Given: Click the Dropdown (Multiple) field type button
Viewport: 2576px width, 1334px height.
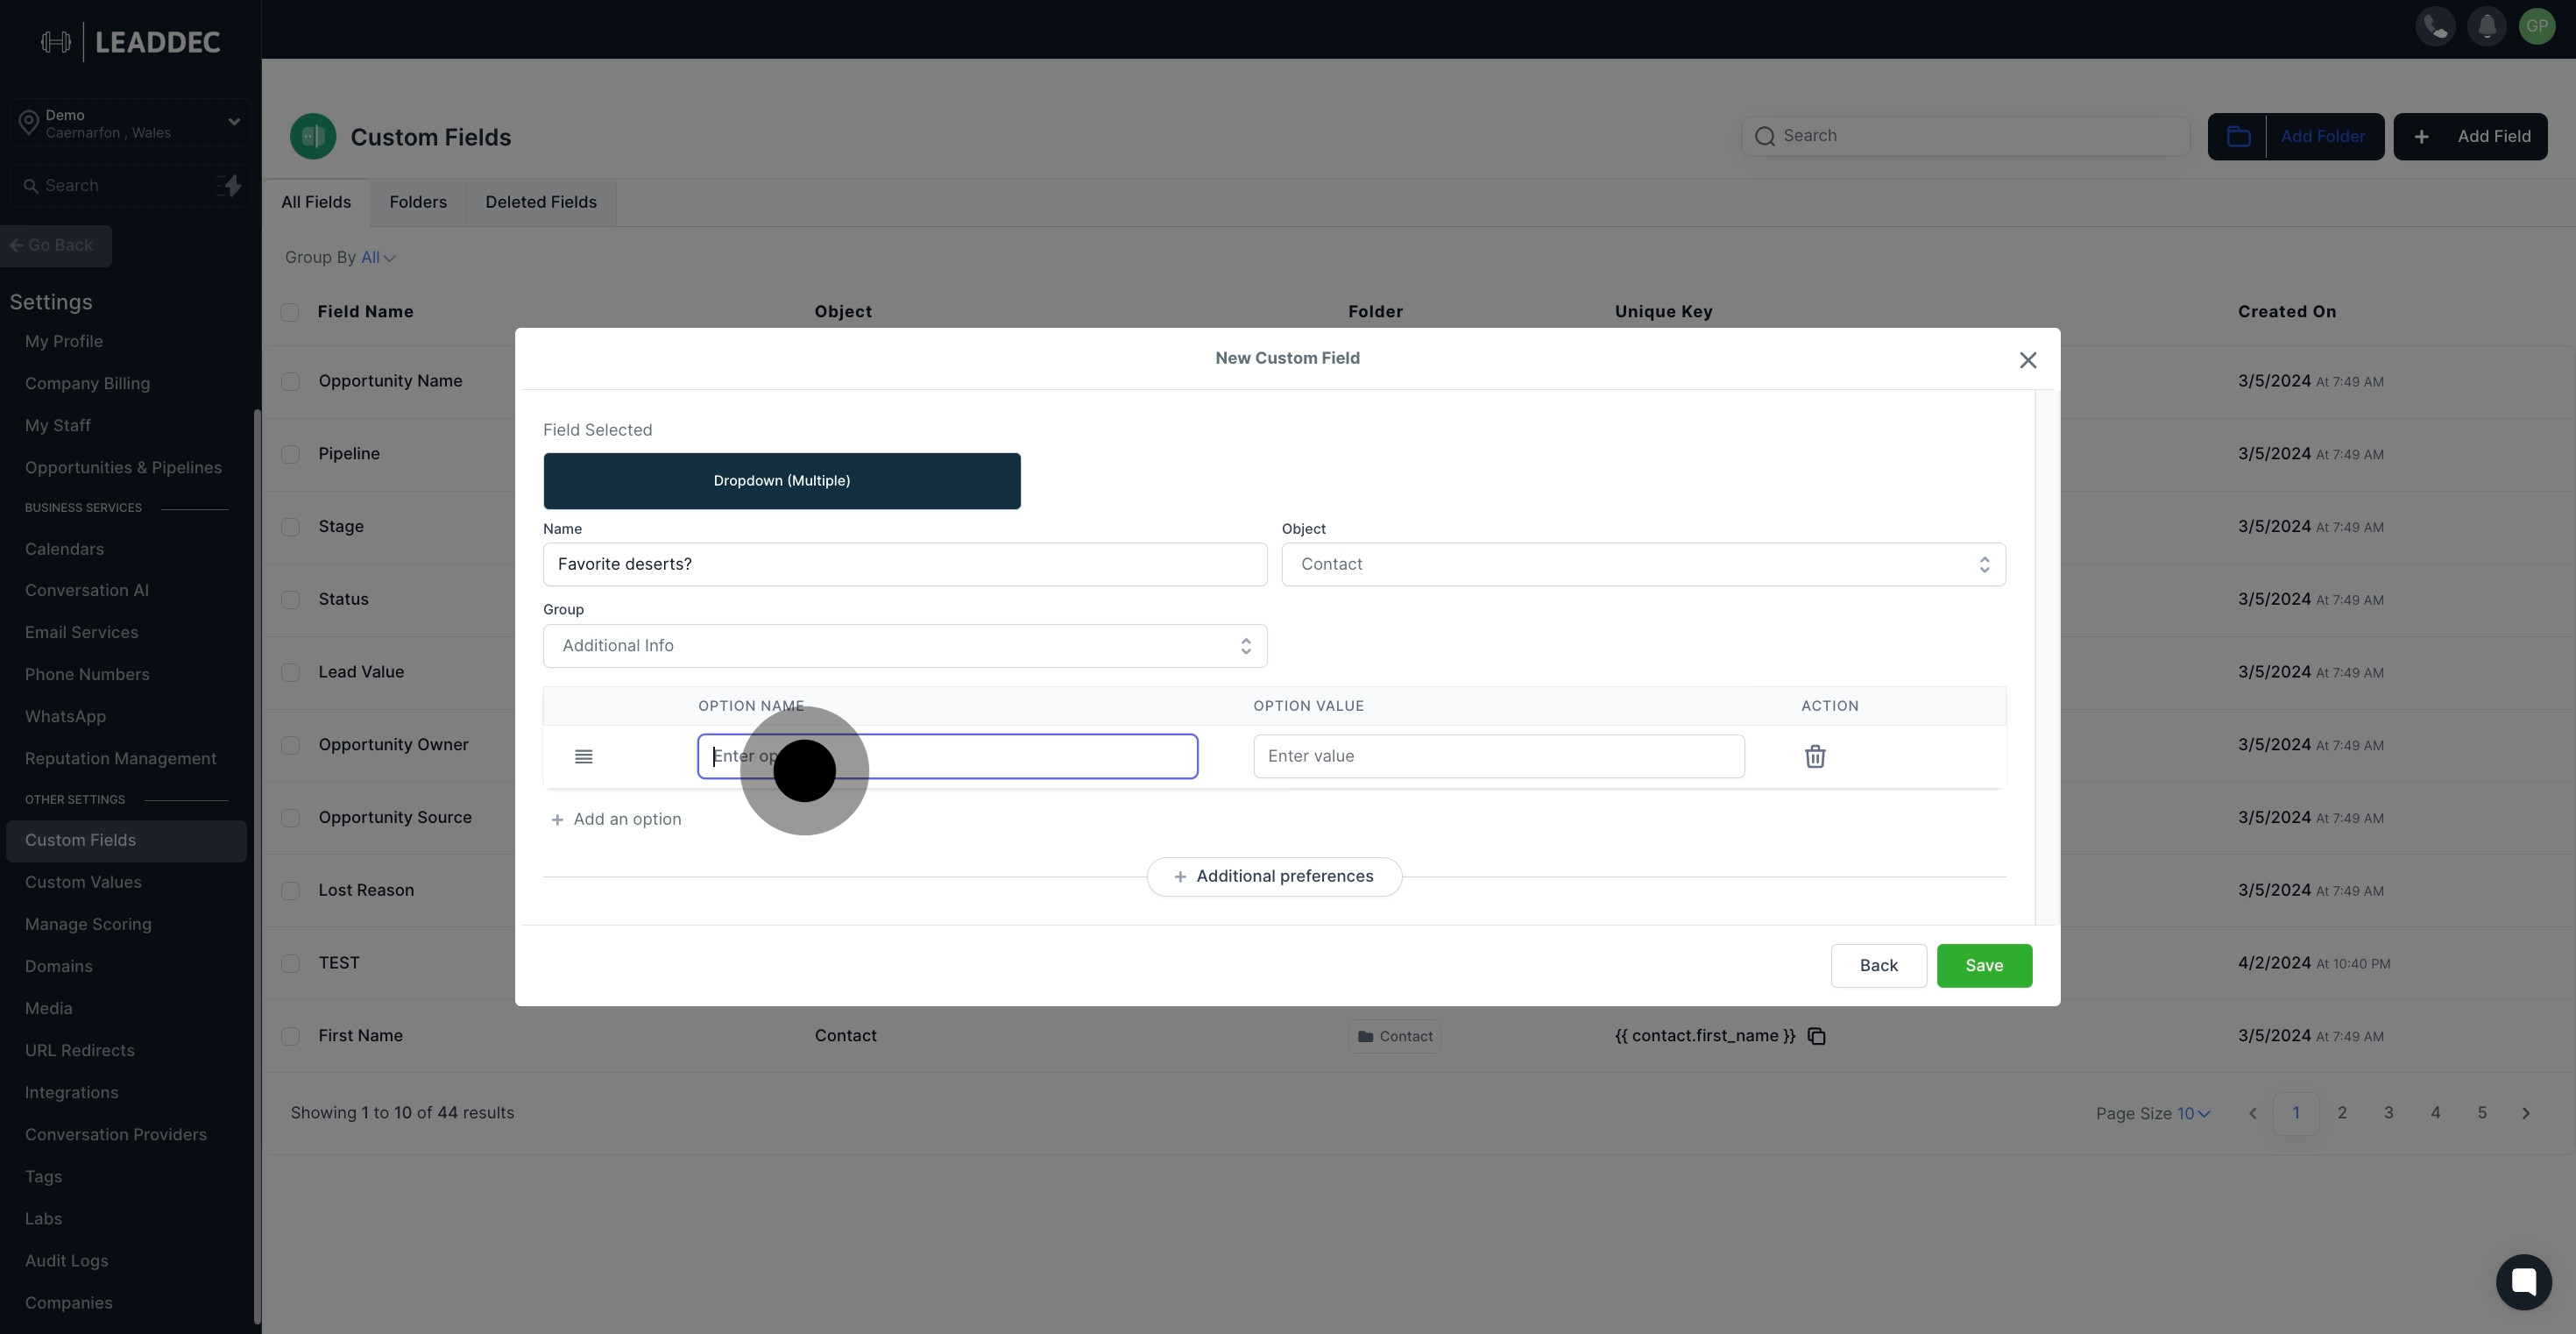Looking at the screenshot, I should (x=782, y=481).
